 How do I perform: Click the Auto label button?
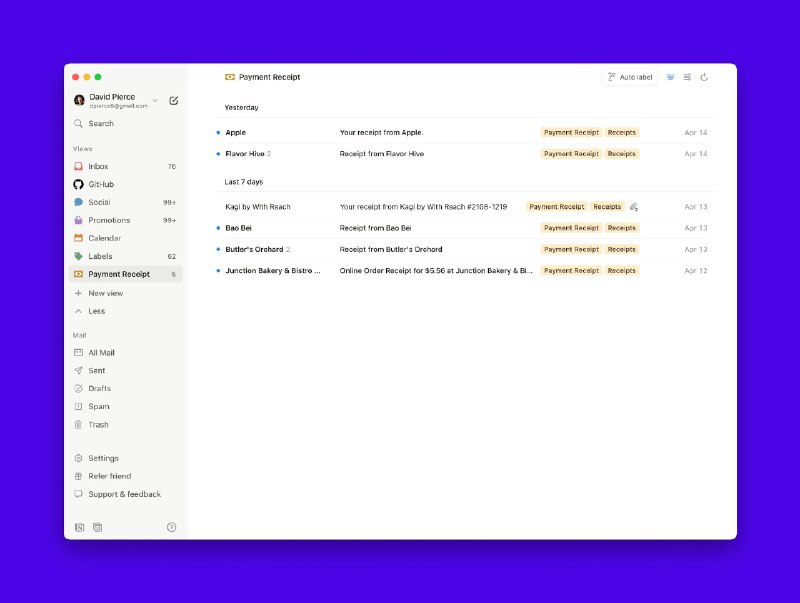point(629,76)
